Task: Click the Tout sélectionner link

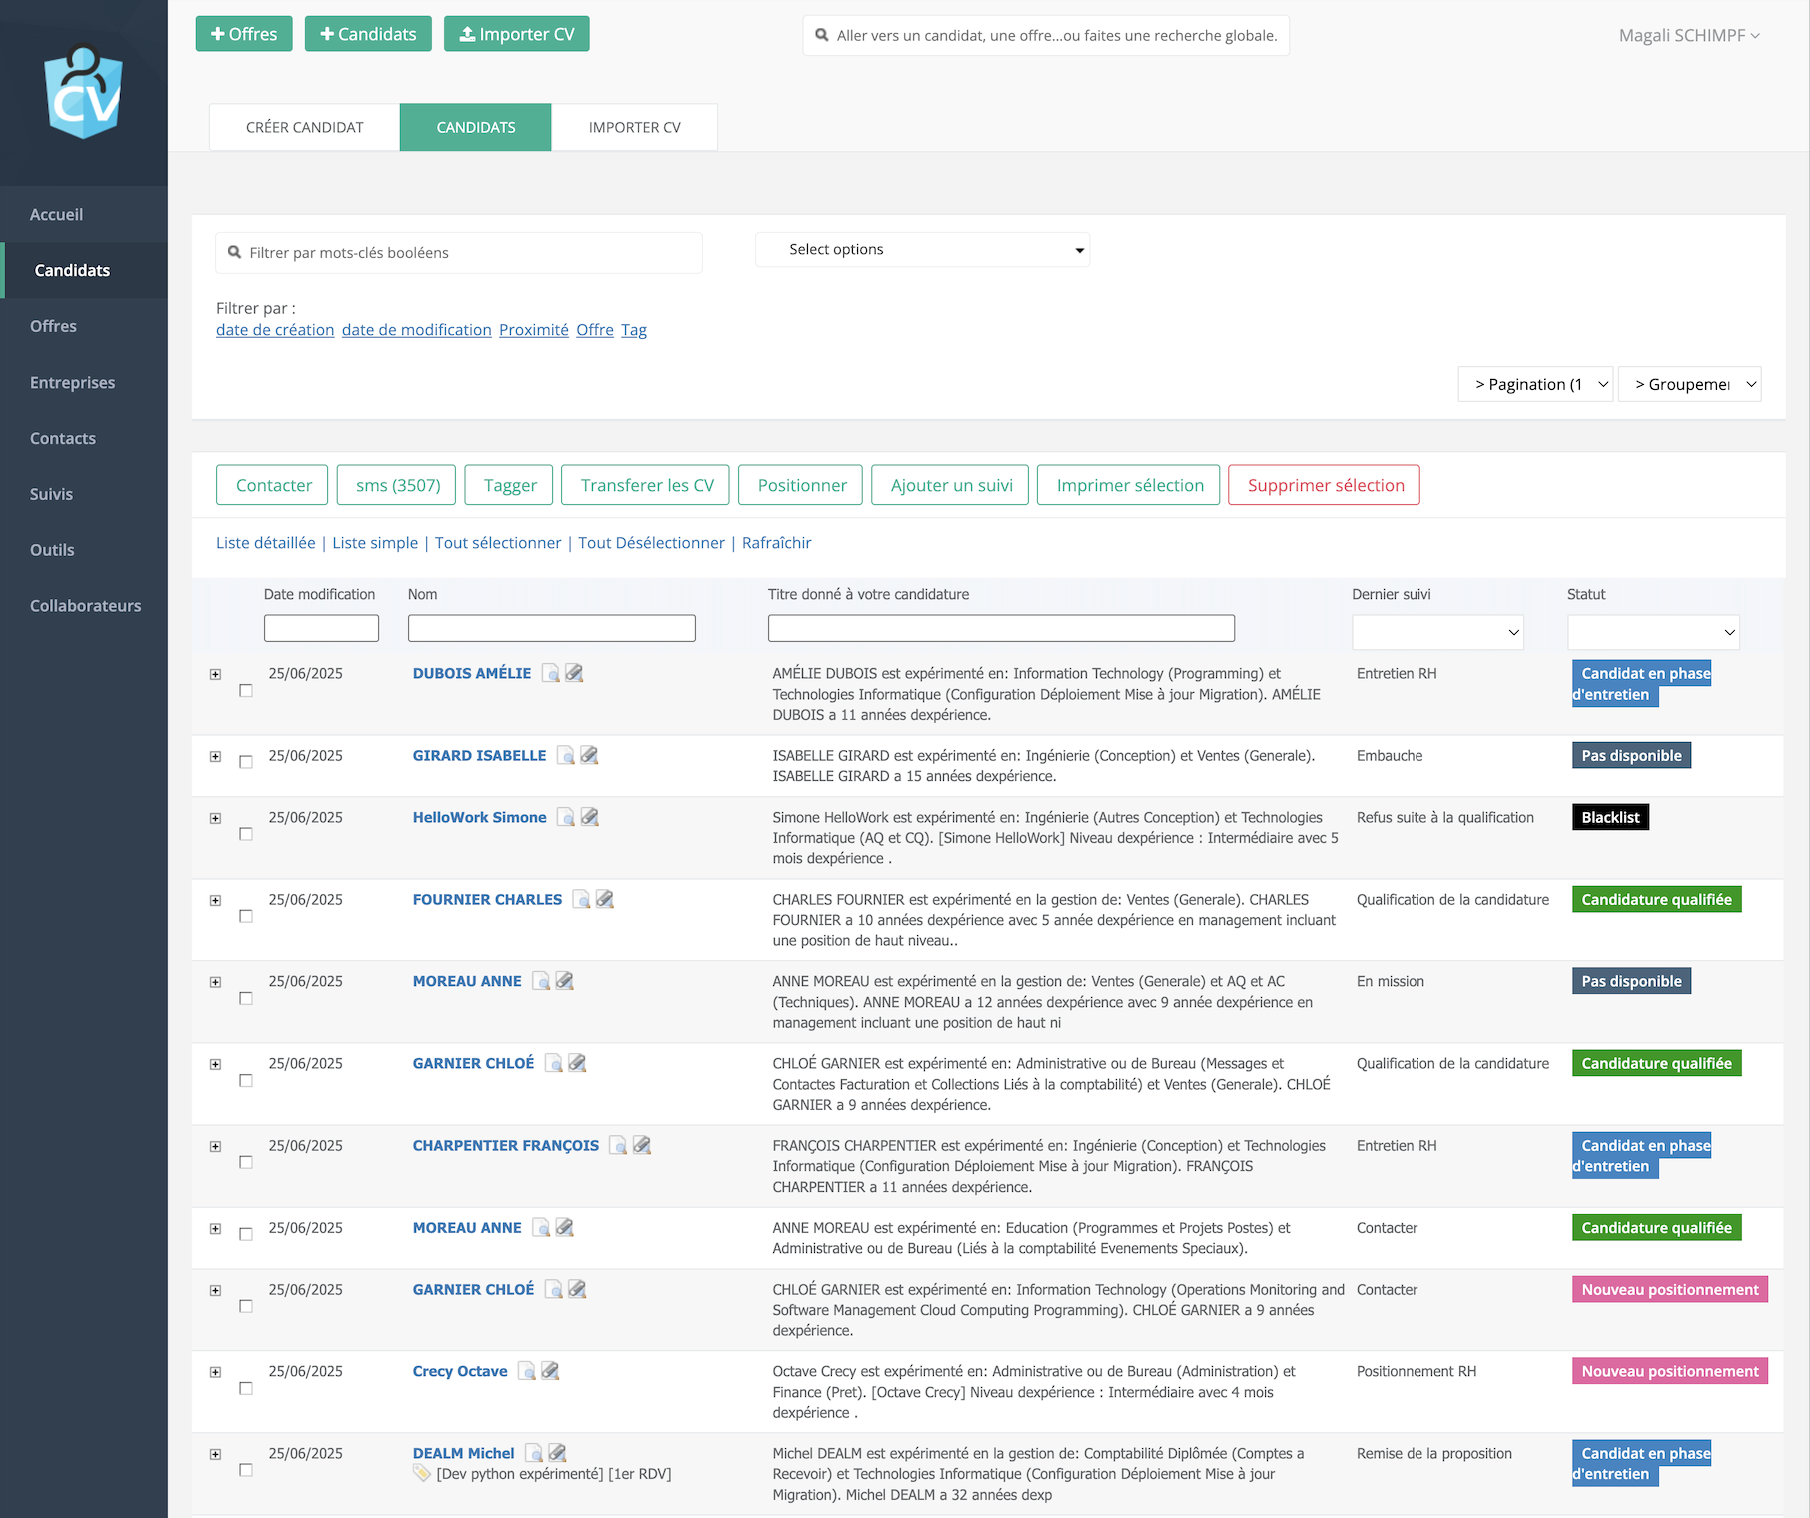Action: (498, 543)
